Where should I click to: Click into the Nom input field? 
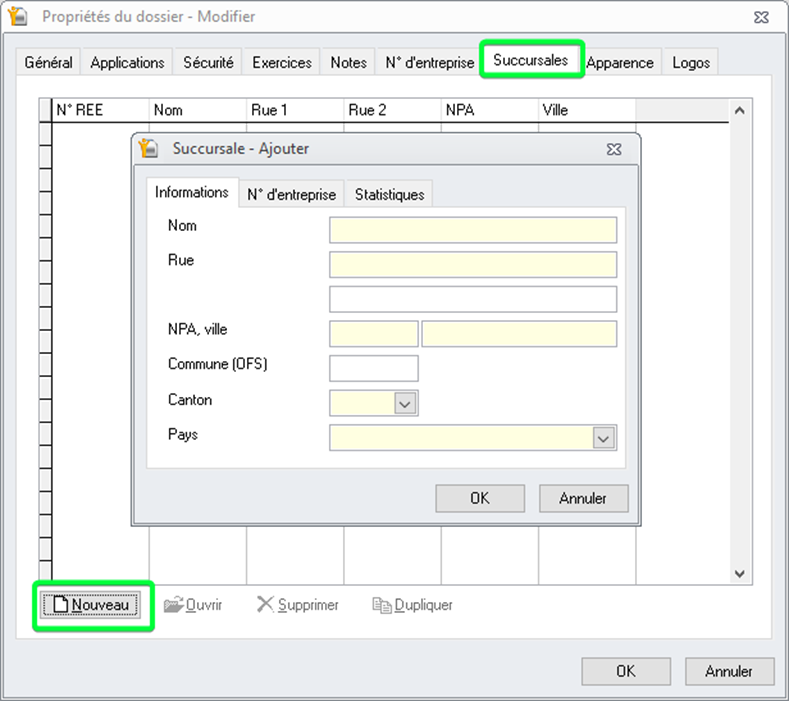472,230
